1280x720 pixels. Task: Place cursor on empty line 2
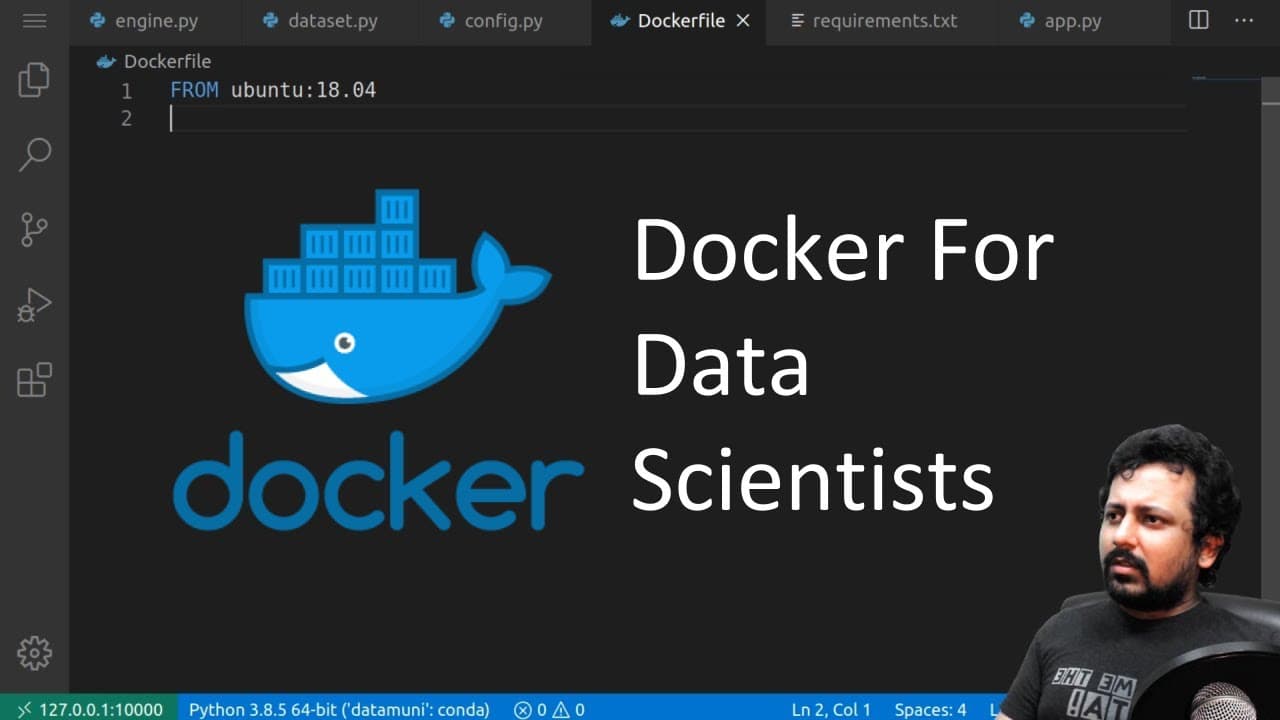(678, 118)
